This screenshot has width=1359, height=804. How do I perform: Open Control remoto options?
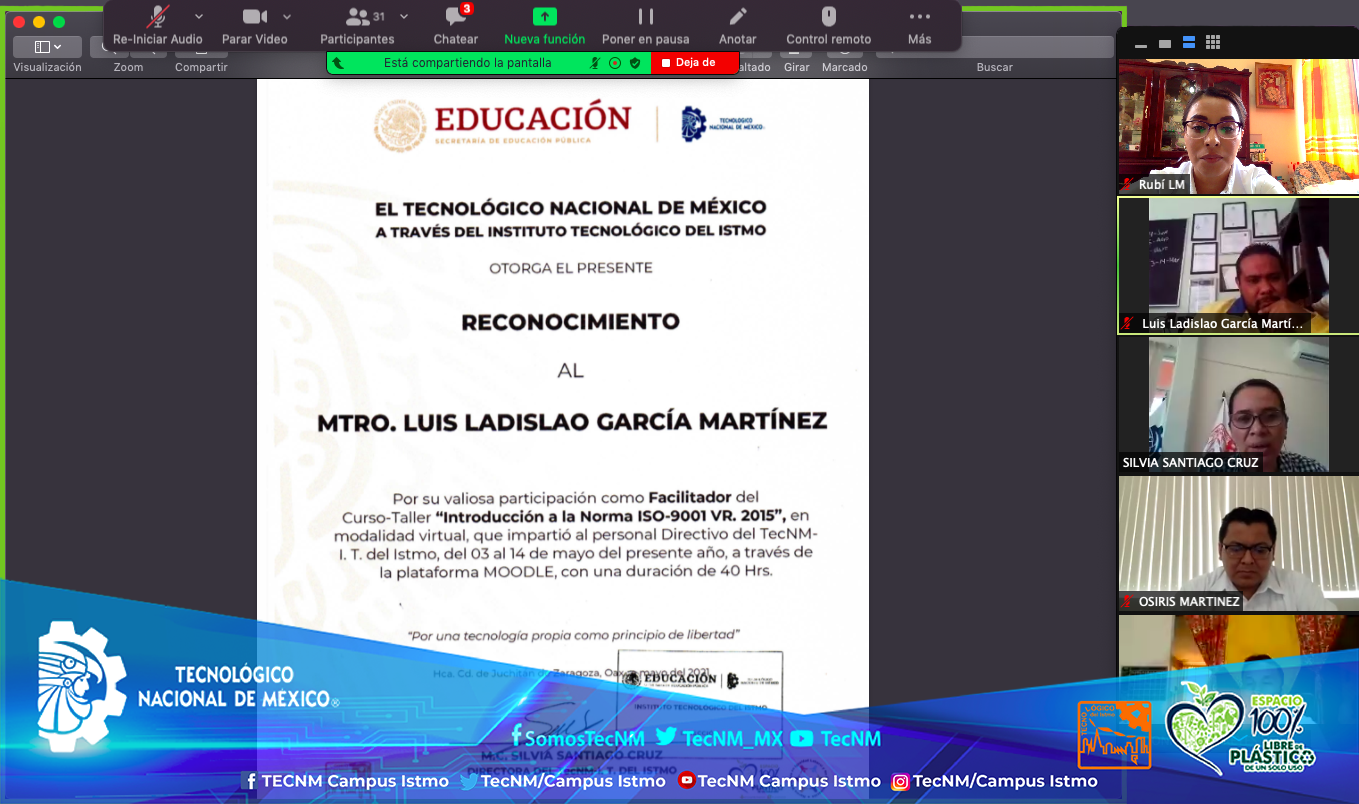828,25
